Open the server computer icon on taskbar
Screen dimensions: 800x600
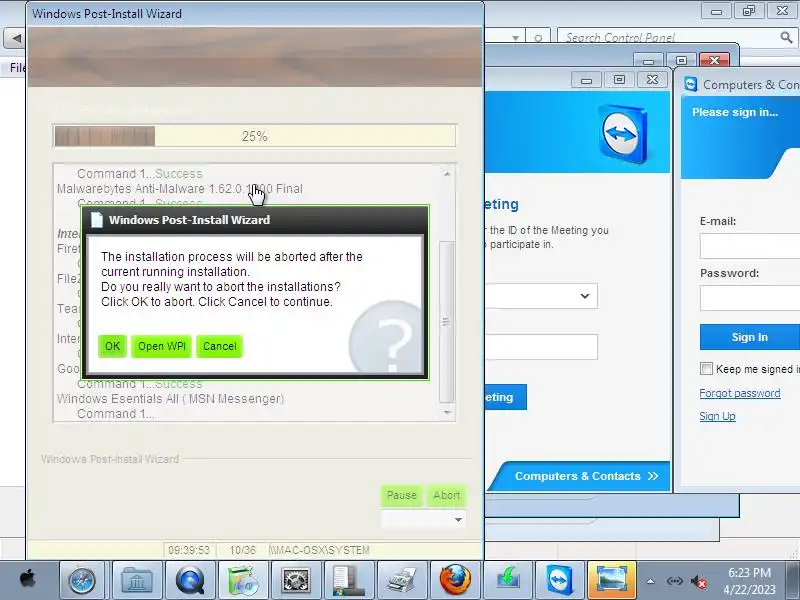349,581
